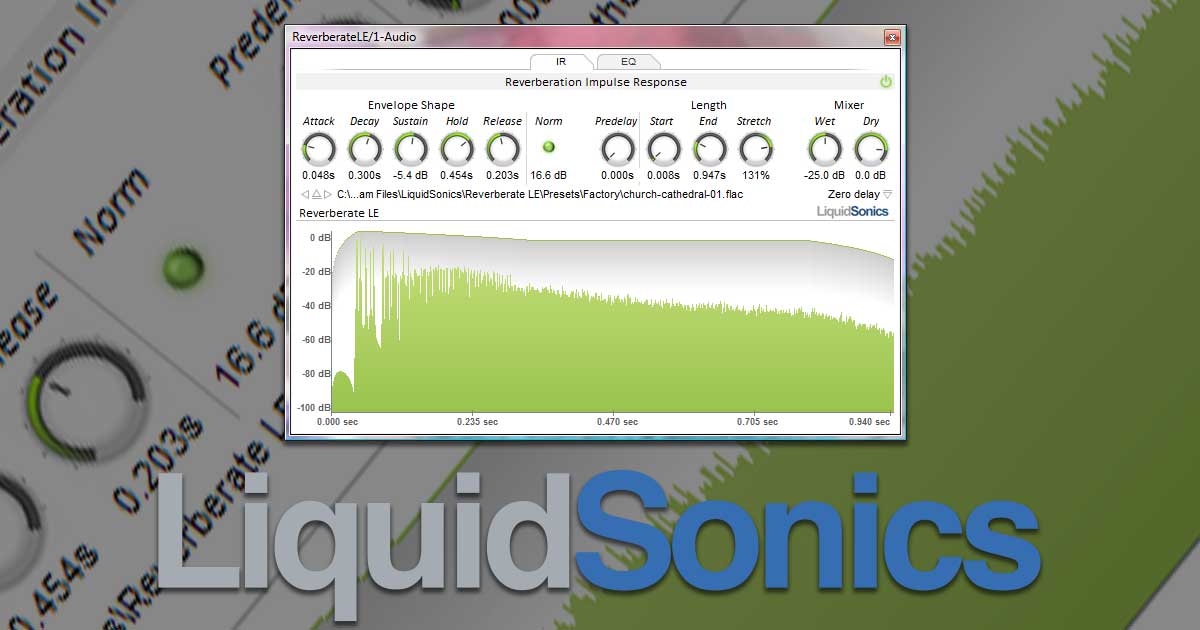Click the Sustain knob
Viewport: 1200px width, 630px height.
tap(411, 150)
